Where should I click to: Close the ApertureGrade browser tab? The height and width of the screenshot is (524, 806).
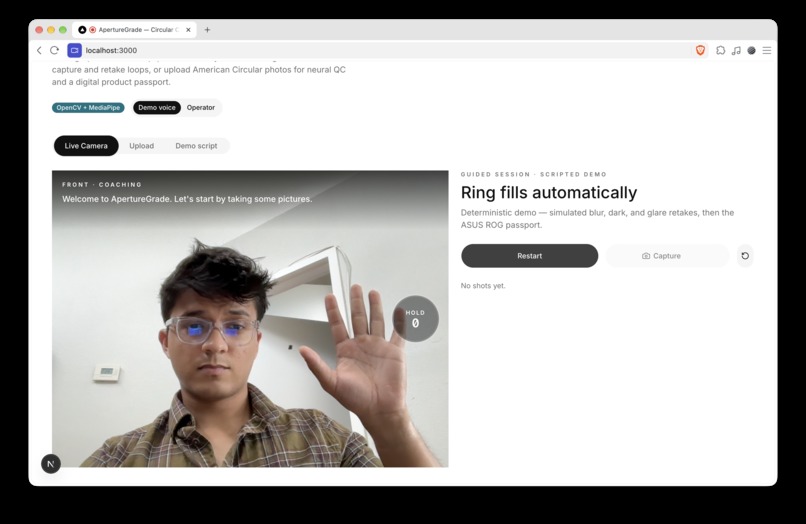point(188,30)
